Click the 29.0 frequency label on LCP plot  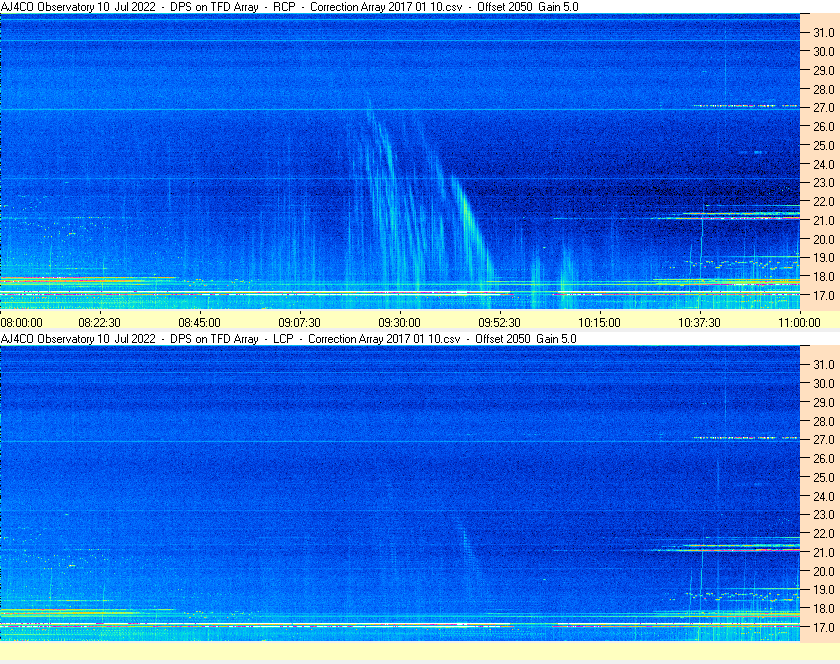(824, 402)
